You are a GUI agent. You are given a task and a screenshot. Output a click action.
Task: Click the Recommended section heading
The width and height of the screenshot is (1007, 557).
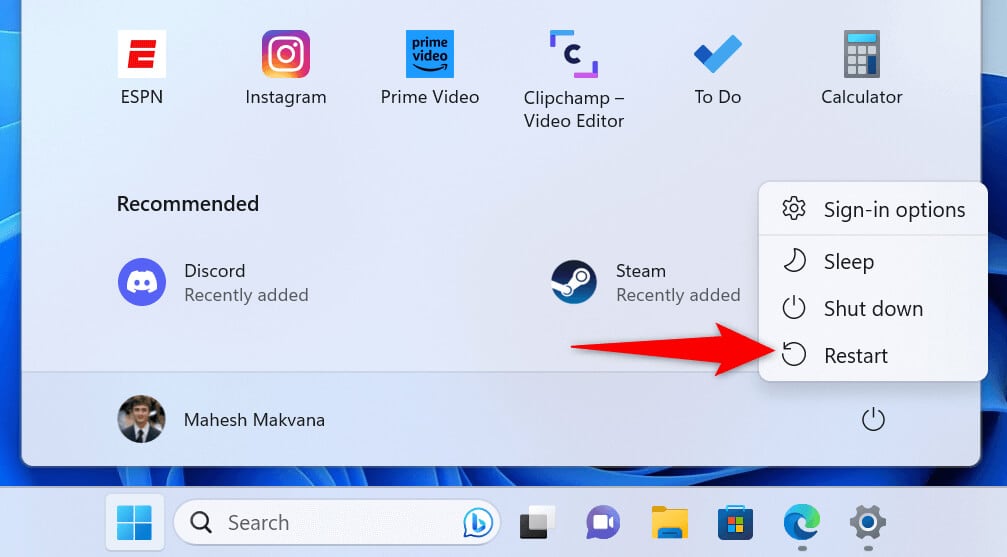[188, 204]
